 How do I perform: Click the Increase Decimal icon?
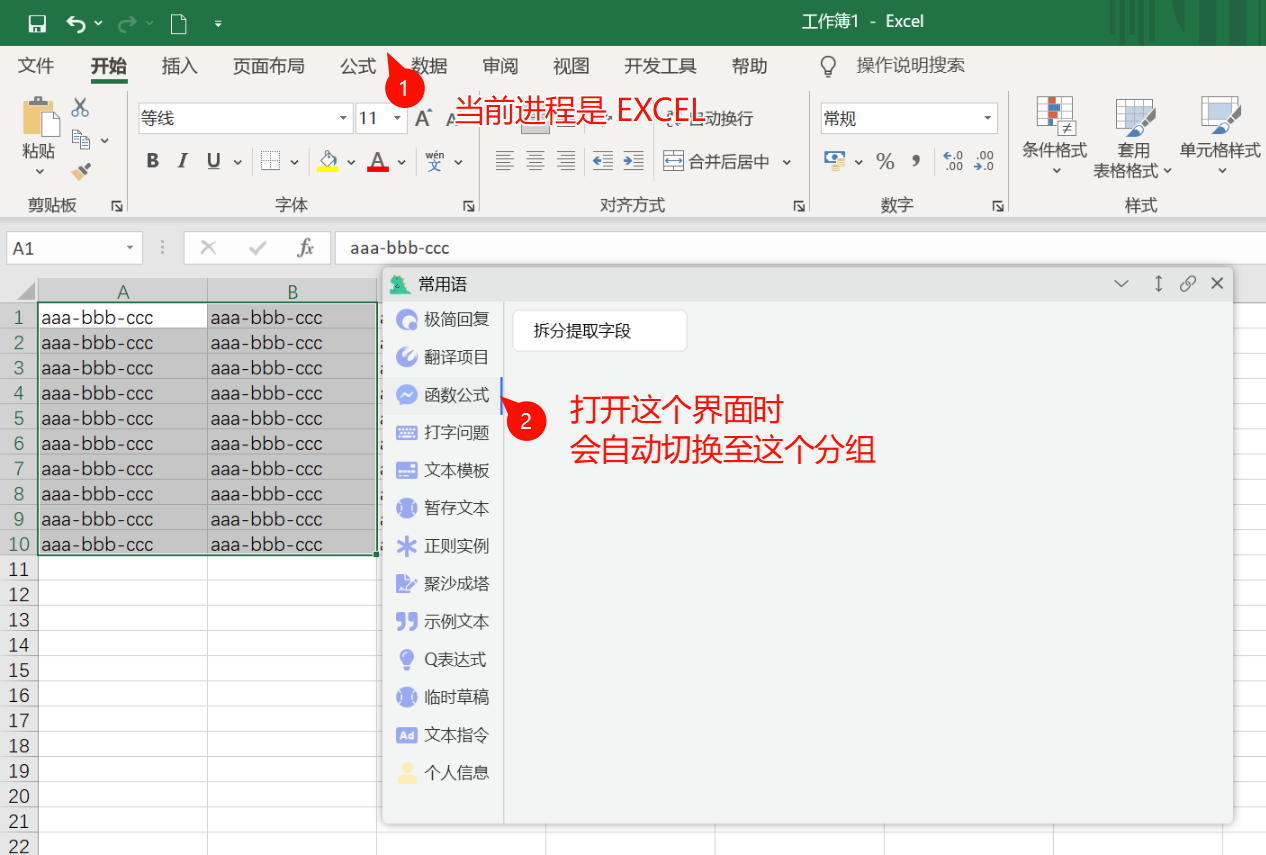pyautogui.click(x=953, y=161)
